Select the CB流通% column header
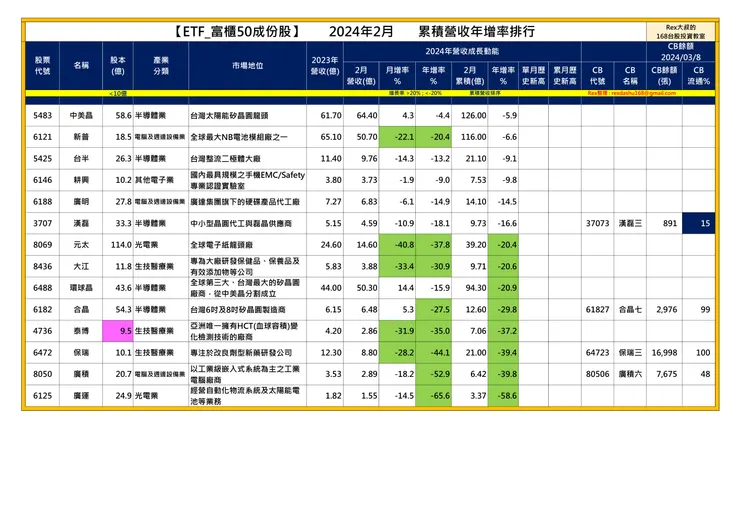The width and height of the screenshot is (740, 523). [x=698, y=76]
